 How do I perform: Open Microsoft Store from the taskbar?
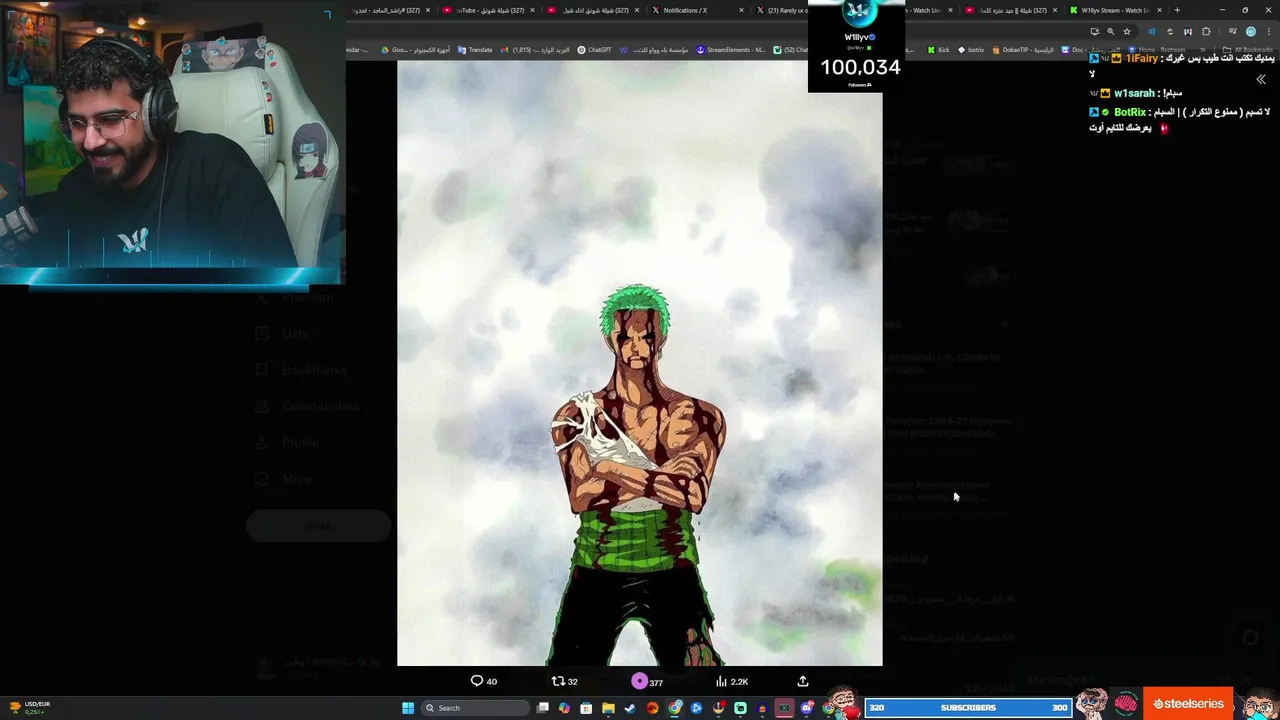point(586,708)
